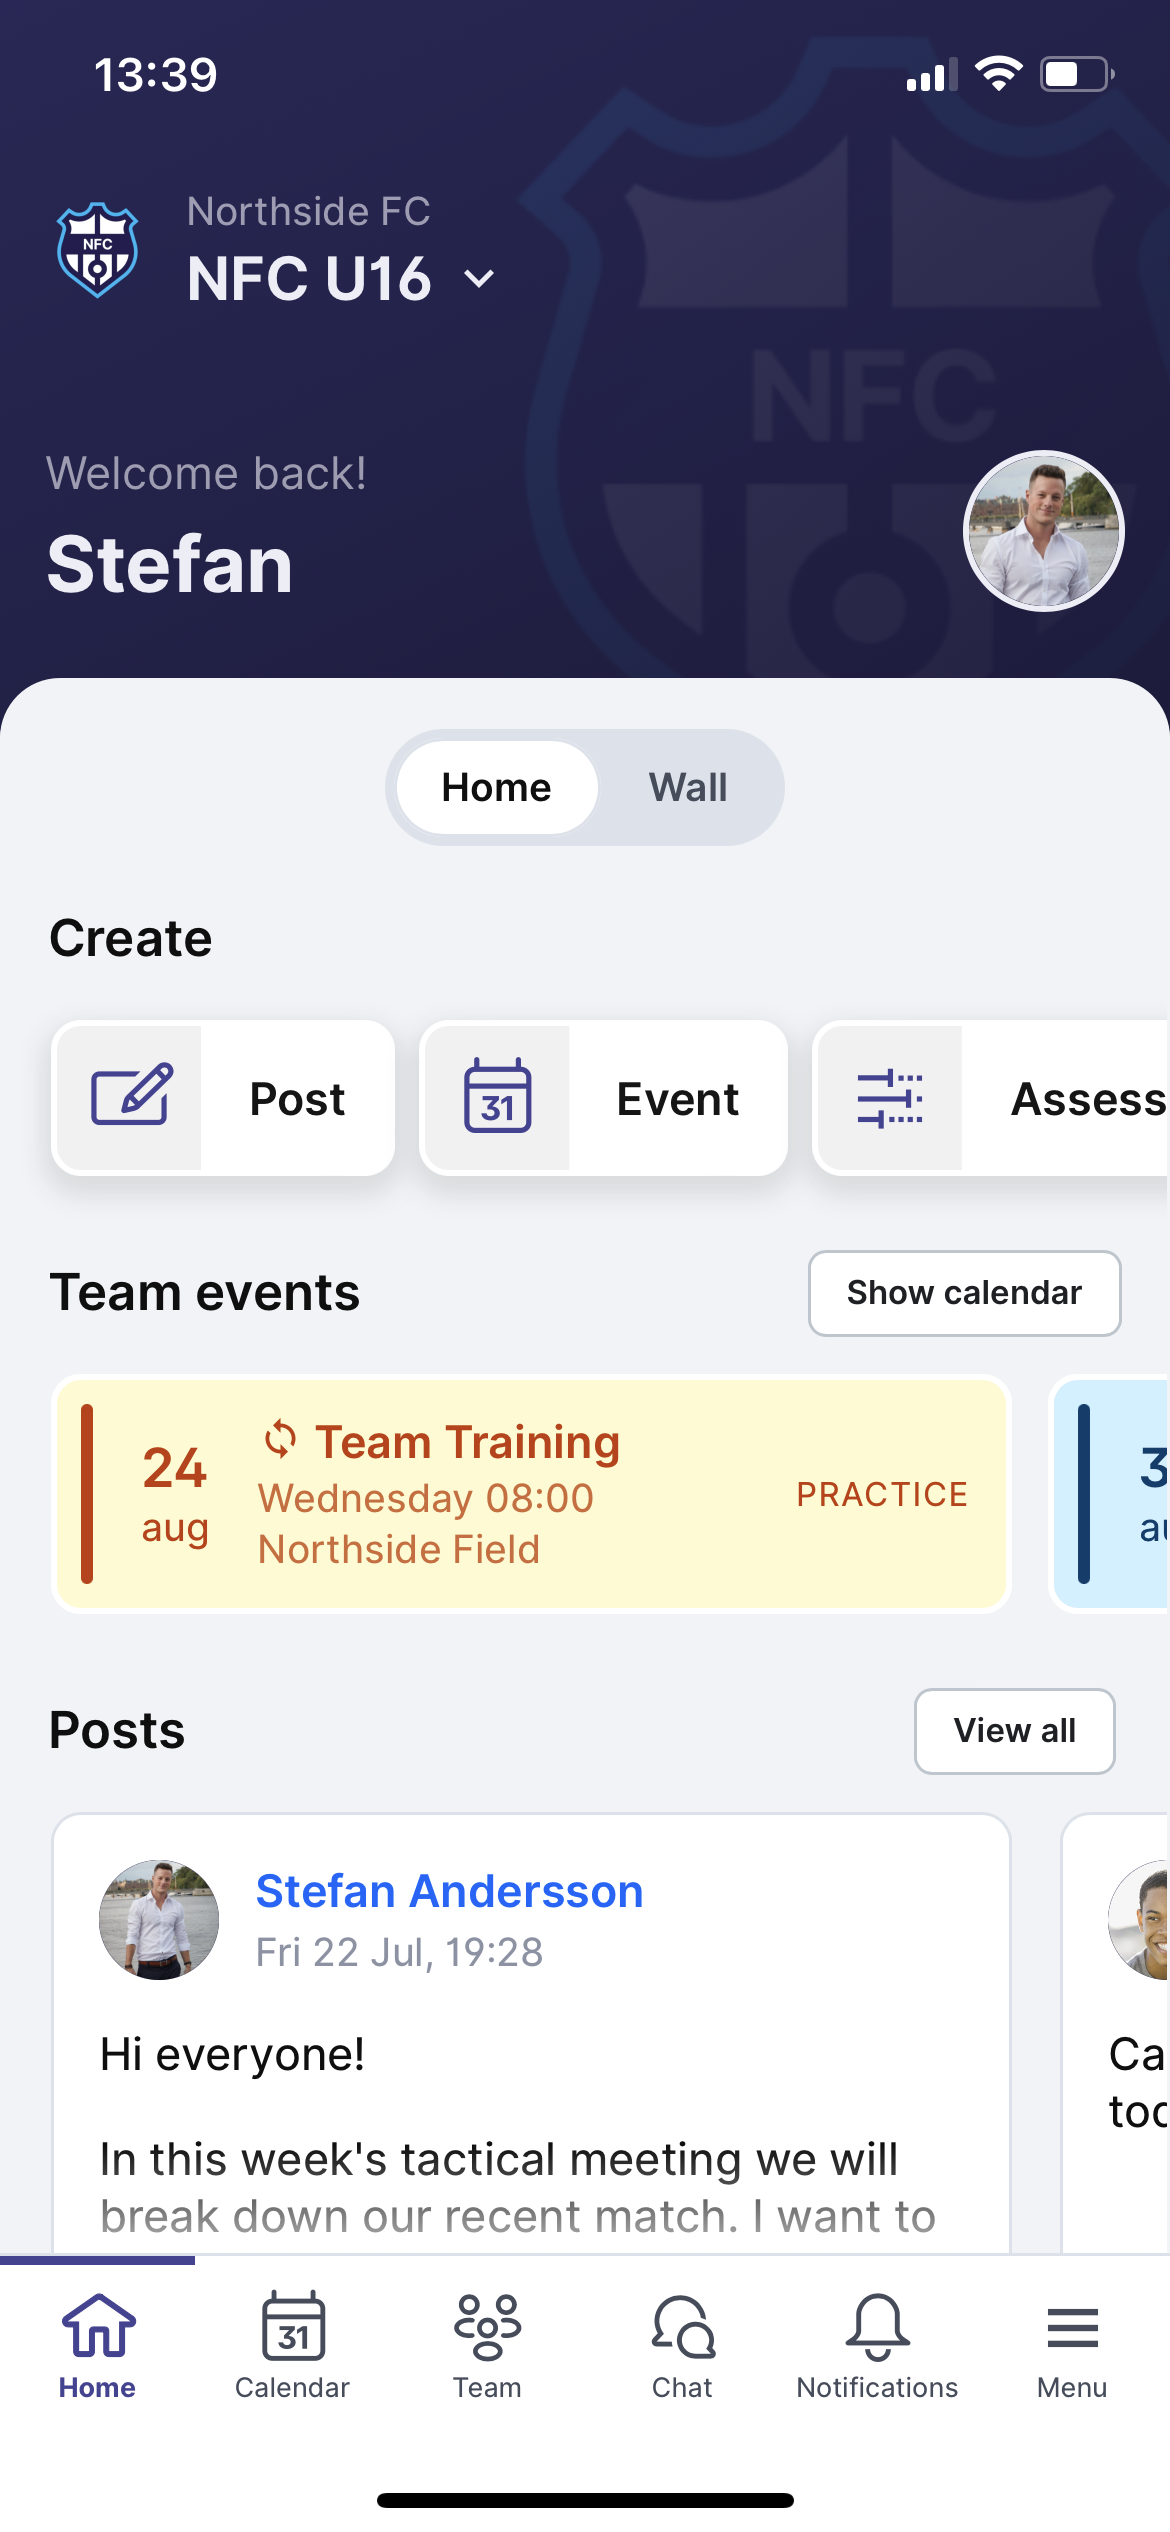Tap the Assess sliders icon
The width and height of the screenshot is (1170, 2532).
coord(890,1097)
